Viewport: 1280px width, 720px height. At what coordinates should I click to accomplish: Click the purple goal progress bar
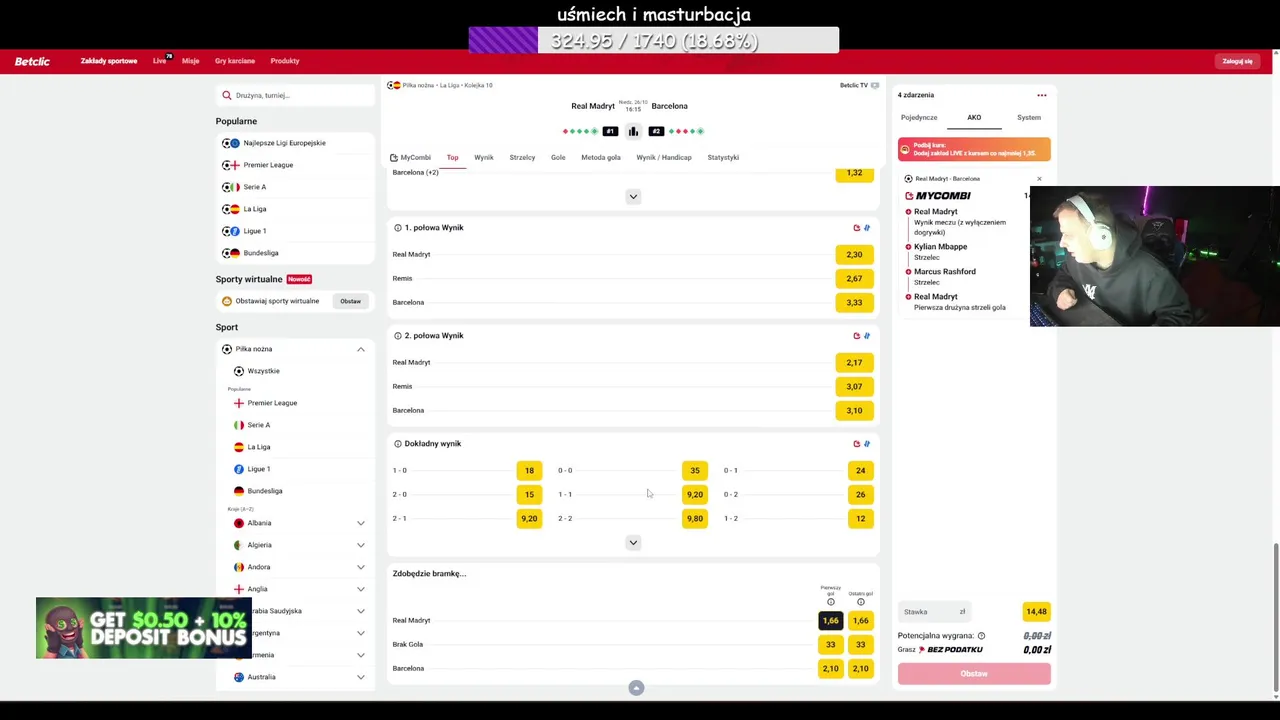(x=654, y=41)
